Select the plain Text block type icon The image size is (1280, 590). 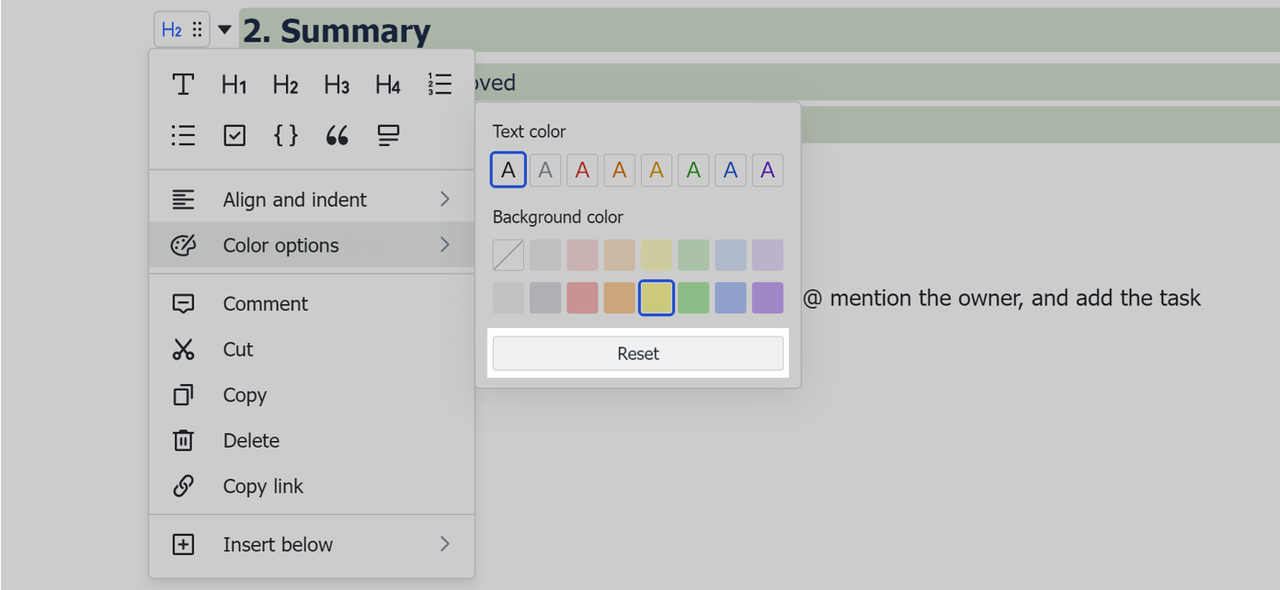click(x=183, y=85)
